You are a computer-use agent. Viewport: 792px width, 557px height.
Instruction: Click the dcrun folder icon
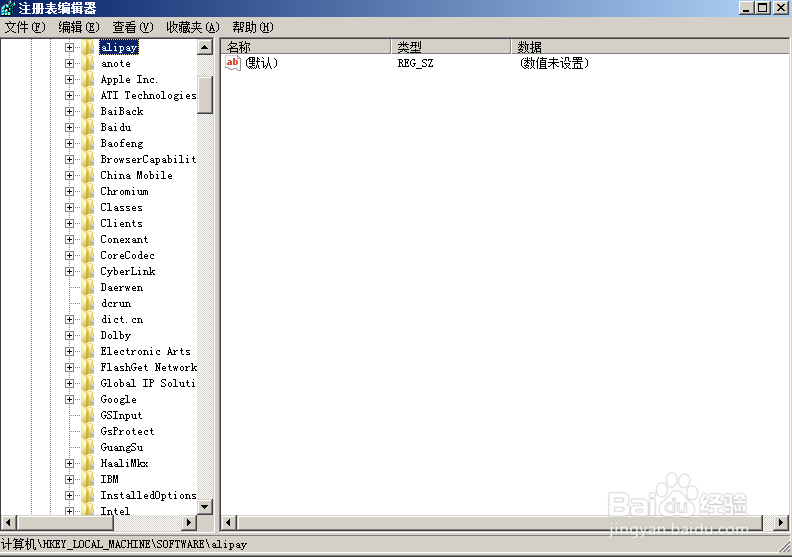(x=88, y=303)
